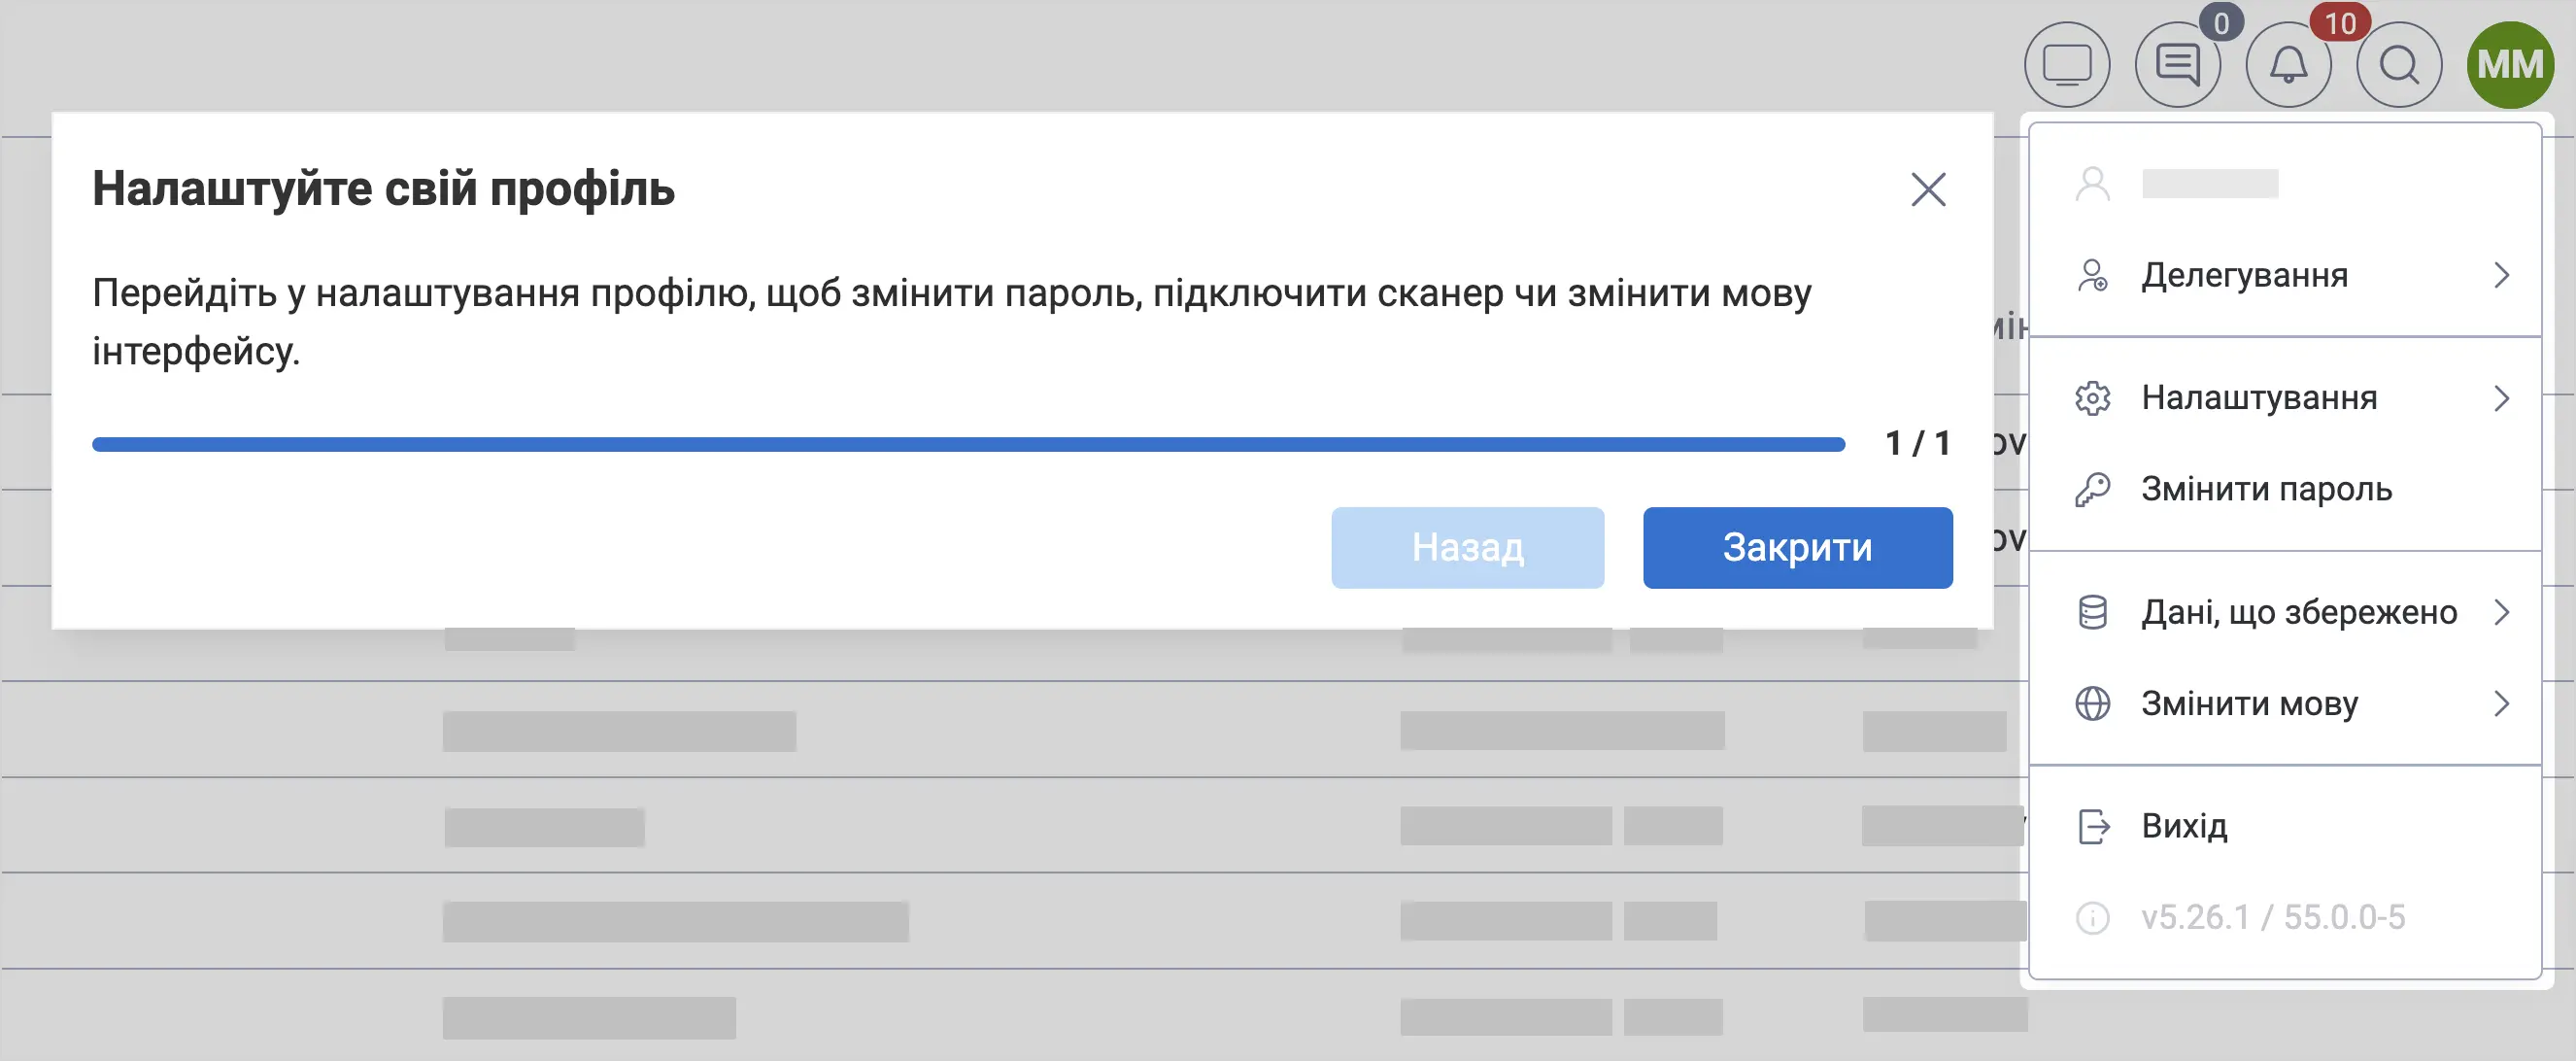Screen dimensions: 2576x1061
Task: Open the search magnifier icon
Action: point(2398,65)
